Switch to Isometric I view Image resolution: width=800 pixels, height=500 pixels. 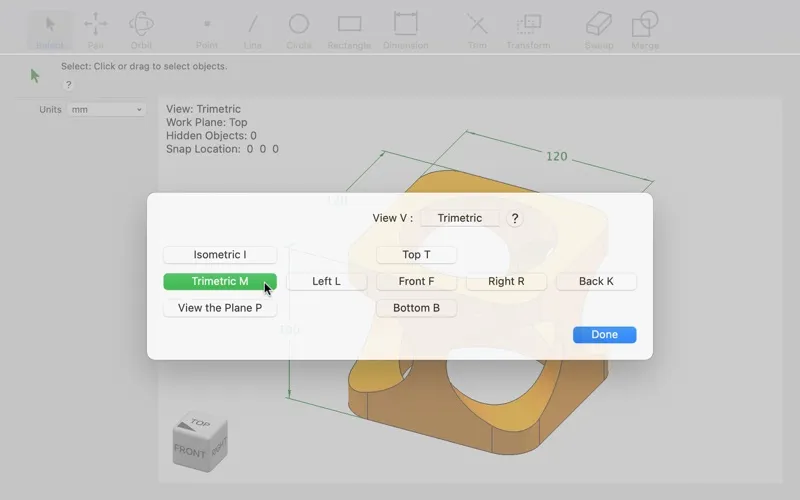pyautogui.click(x=220, y=255)
